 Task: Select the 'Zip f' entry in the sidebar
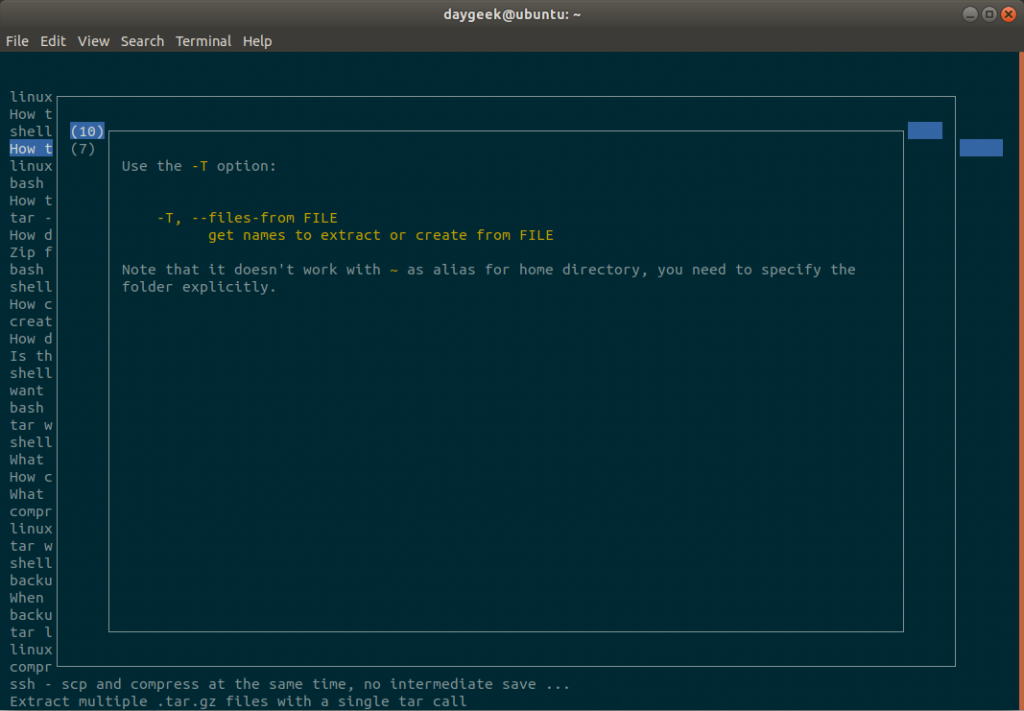[x=30, y=252]
